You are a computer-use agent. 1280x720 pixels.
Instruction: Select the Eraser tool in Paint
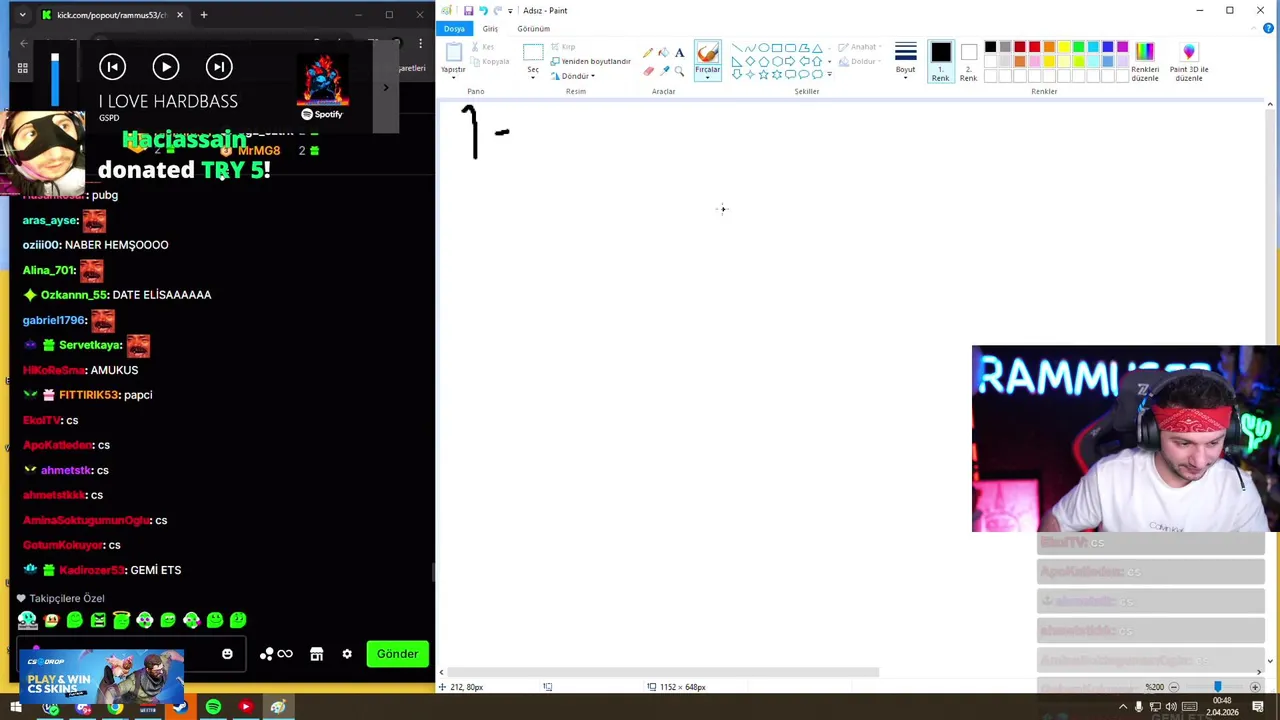[648, 71]
